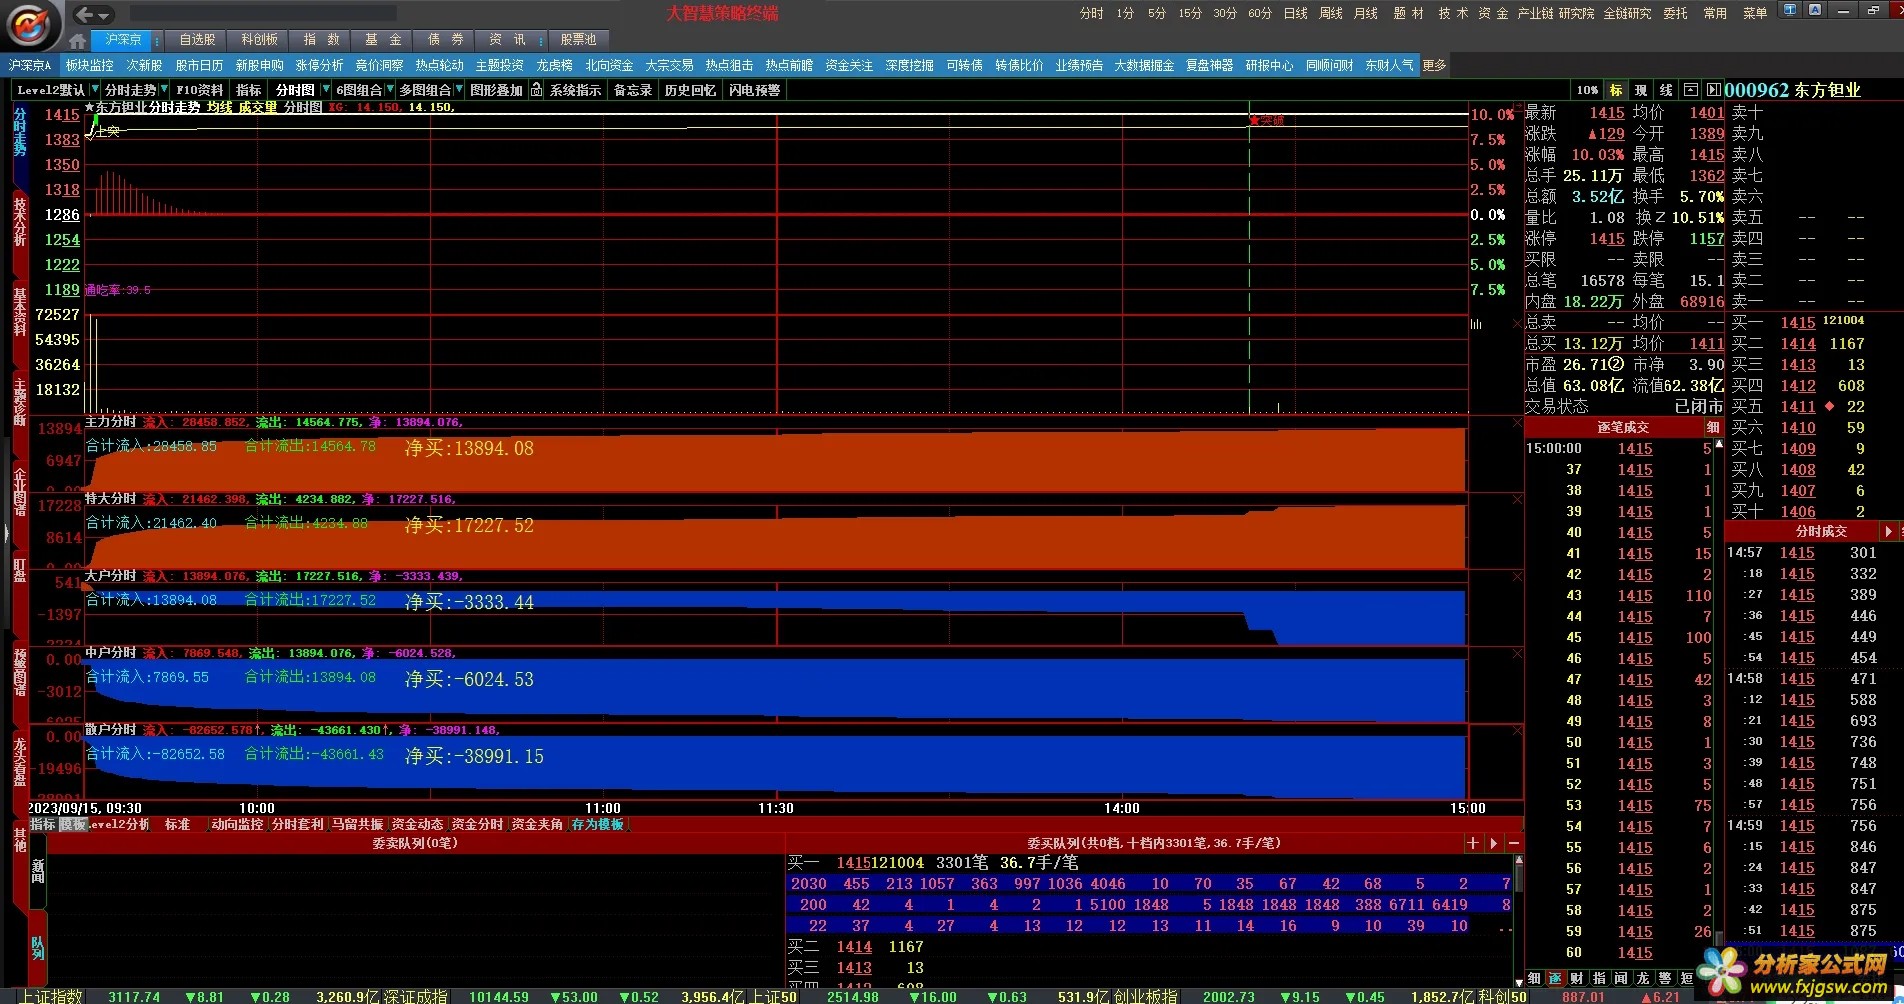Viewport: 1904px width, 1004px height.
Task: Click the 标 toggle button above quote panel
Action: (x=1616, y=90)
